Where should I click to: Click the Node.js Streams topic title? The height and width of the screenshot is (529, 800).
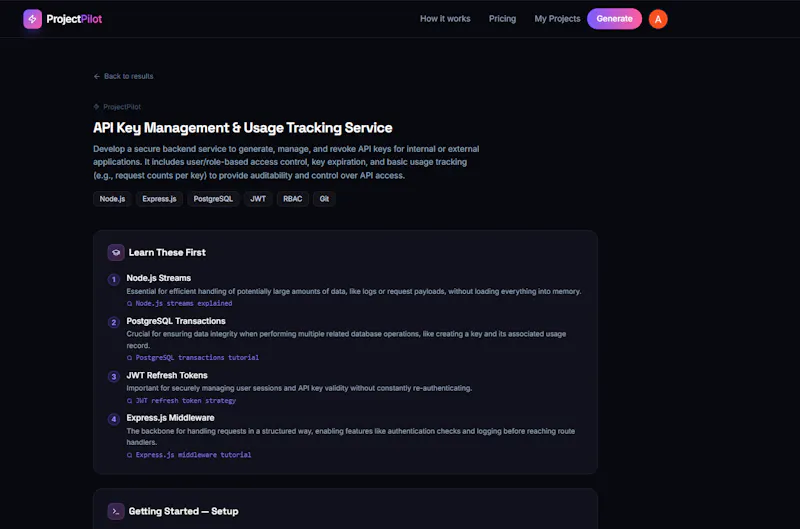159,278
